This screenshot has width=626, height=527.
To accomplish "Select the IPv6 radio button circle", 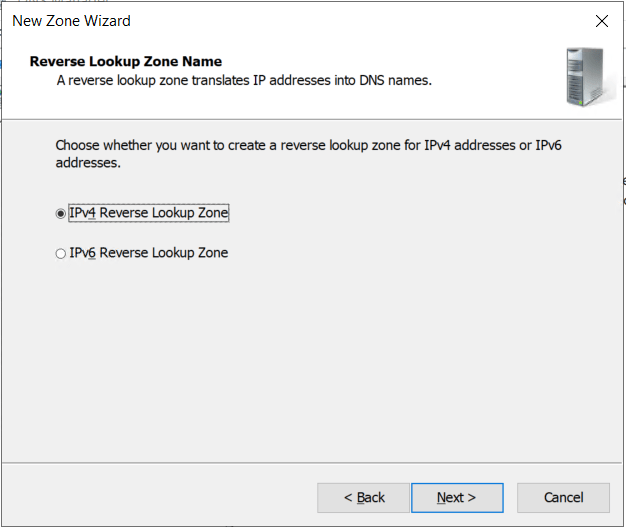I will (61, 254).
